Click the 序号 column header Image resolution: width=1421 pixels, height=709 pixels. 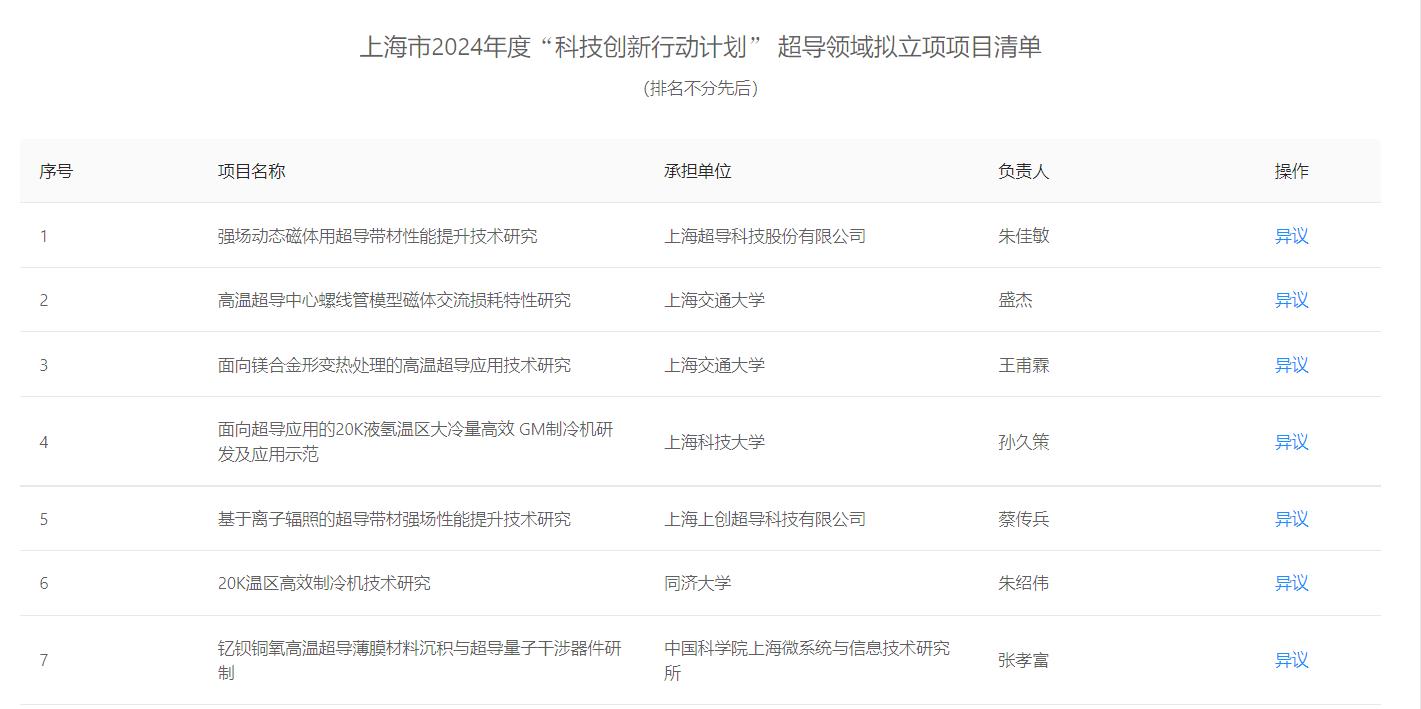pyautogui.click(x=56, y=171)
